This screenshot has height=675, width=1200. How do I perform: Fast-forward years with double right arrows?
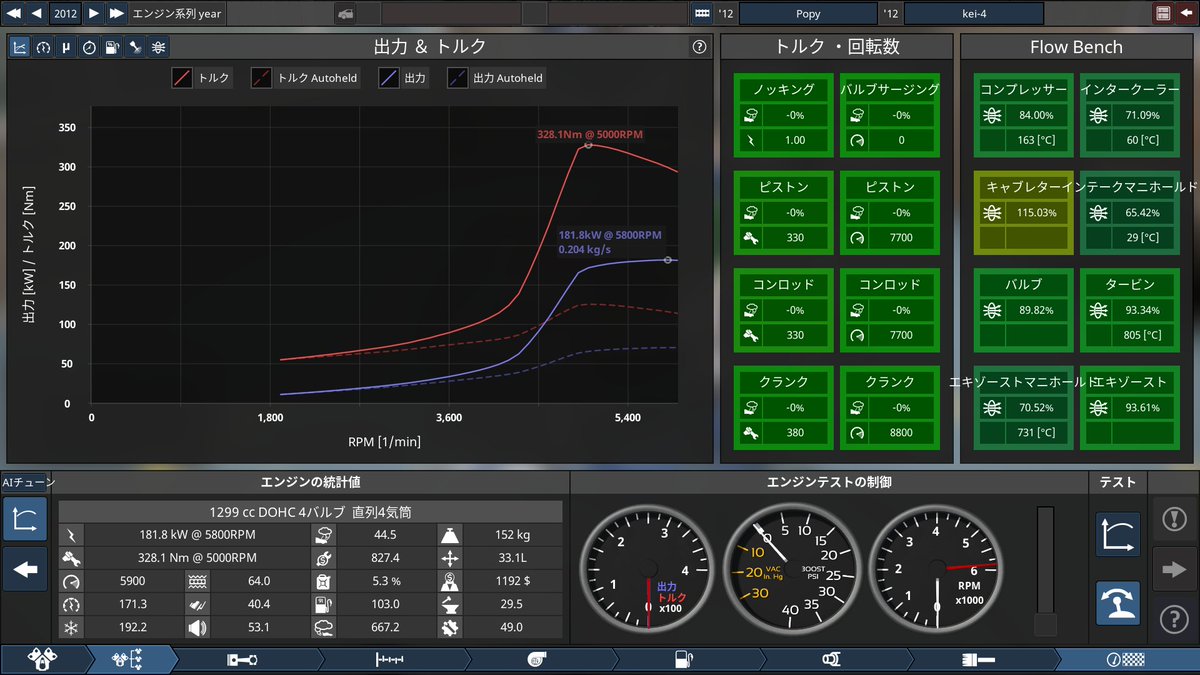[x=117, y=13]
